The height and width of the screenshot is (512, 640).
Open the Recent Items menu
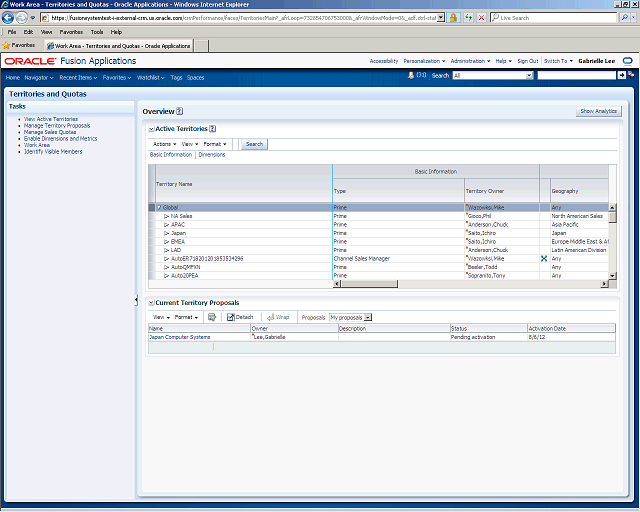tap(78, 78)
